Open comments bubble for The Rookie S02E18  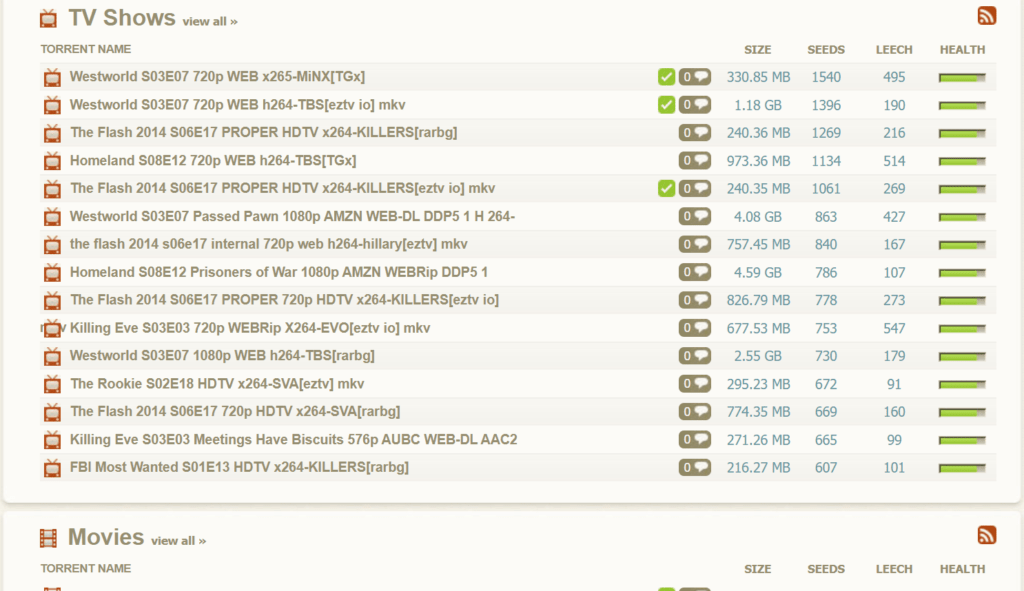pos(695,383)
